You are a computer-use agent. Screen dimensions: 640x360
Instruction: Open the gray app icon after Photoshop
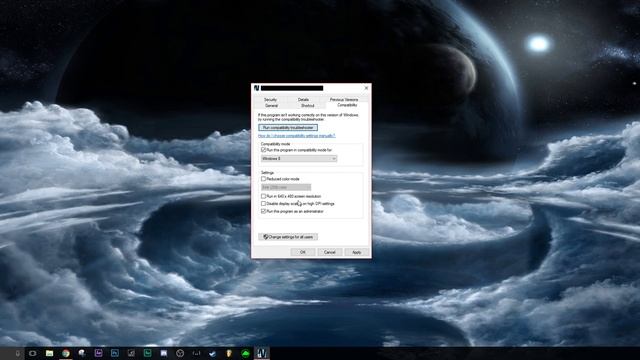131,353
